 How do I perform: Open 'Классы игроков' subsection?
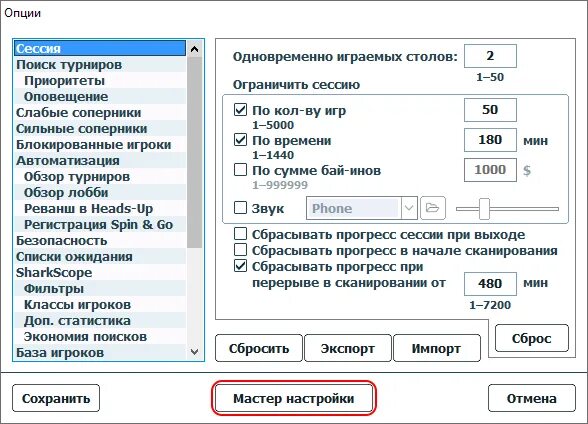(100, 305)
